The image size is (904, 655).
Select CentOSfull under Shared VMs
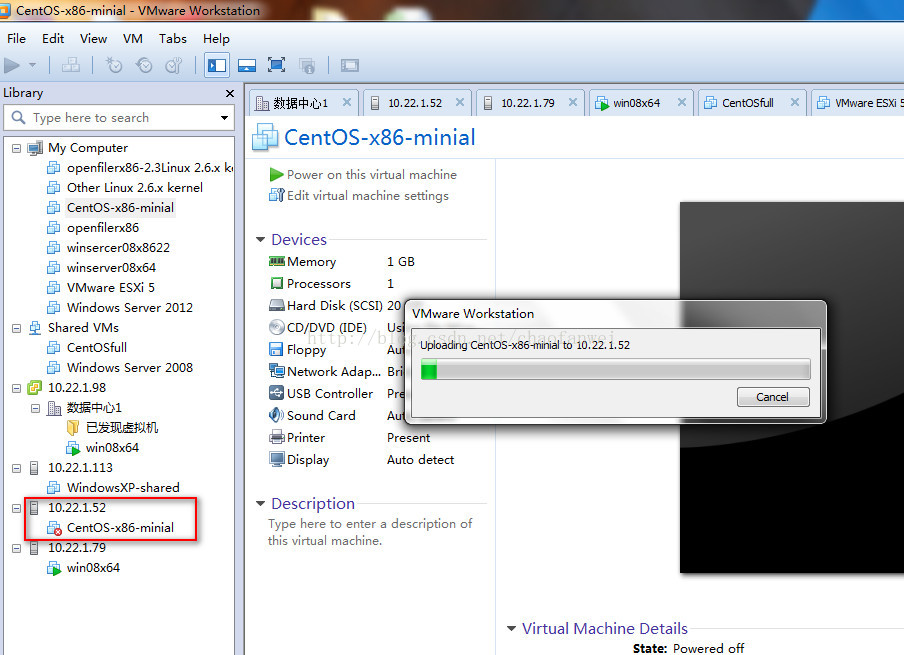point(87,348)
